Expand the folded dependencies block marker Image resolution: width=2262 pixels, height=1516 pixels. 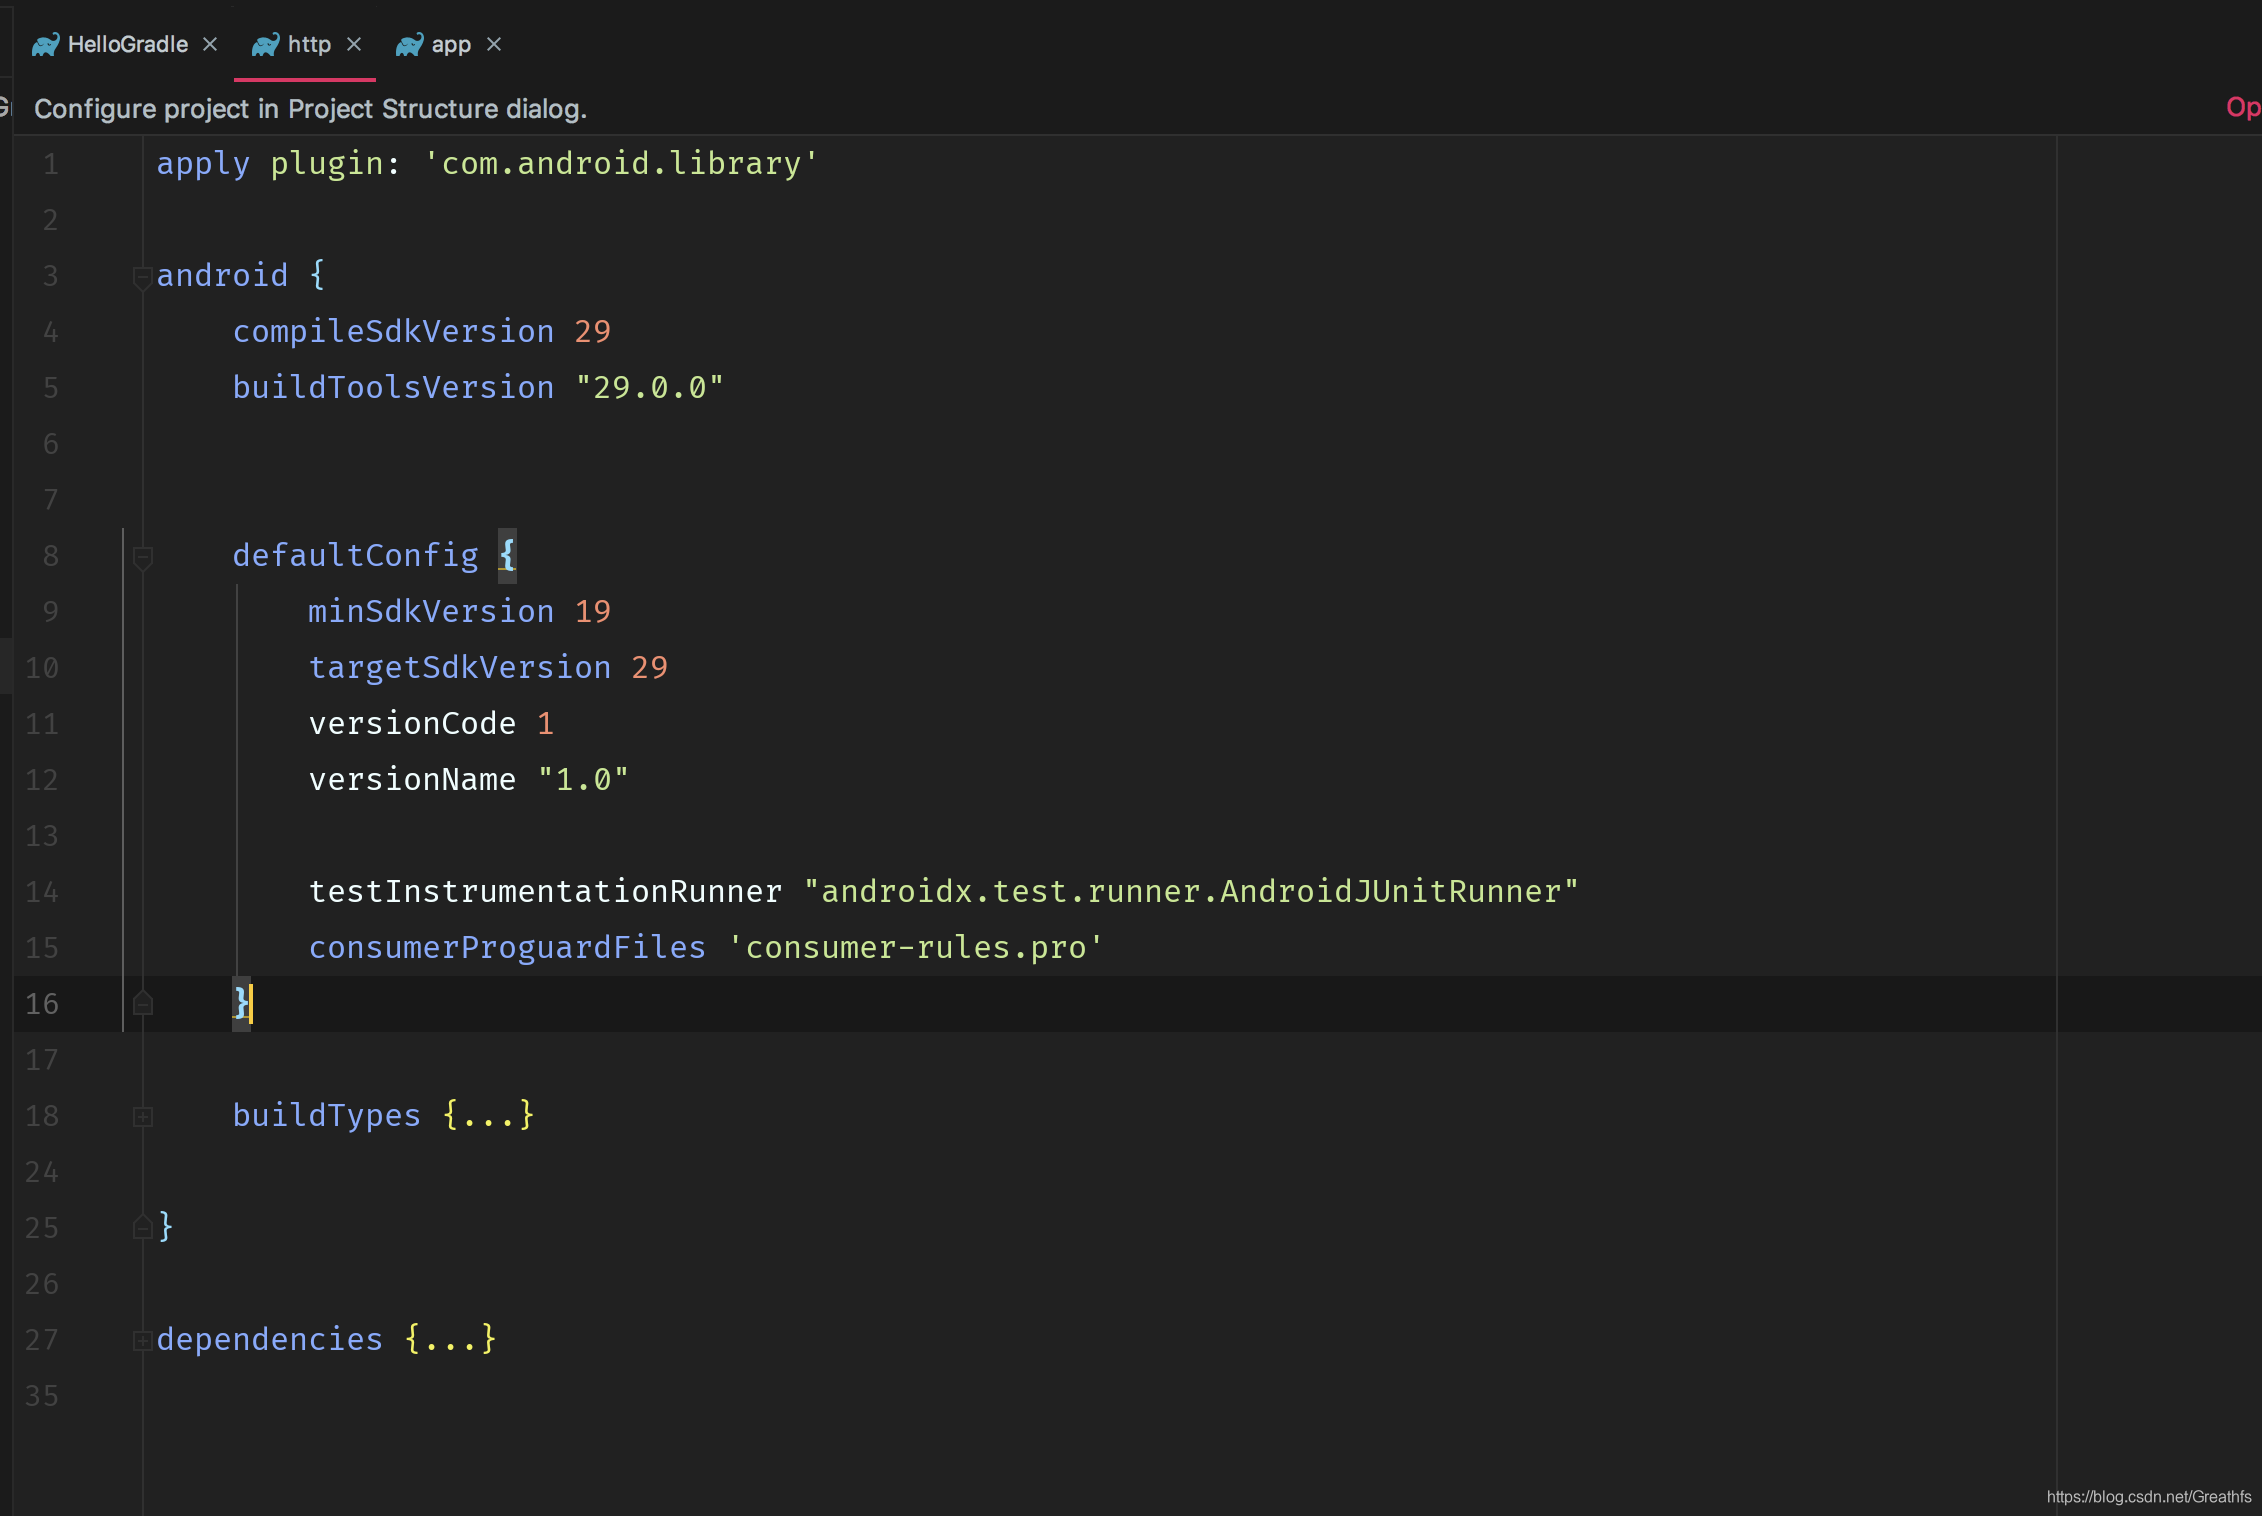pyautogui.click(x=143, y=1341)
